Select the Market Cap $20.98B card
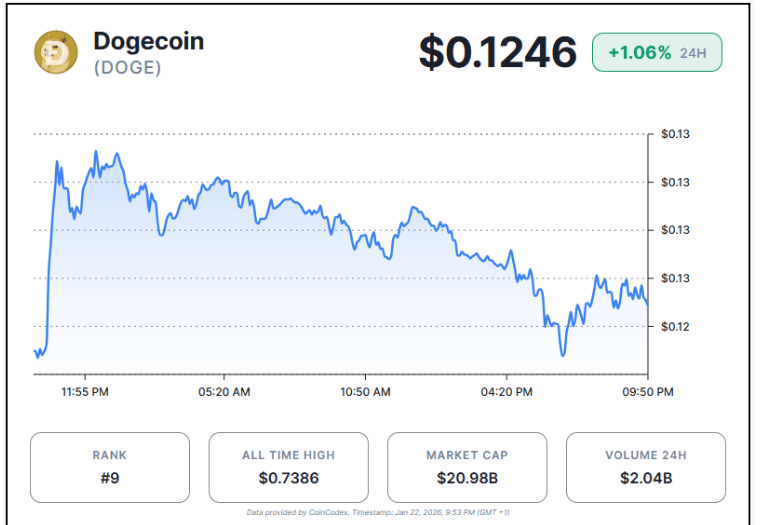This screenshot has width=766, height=525. tap(466, 467)
